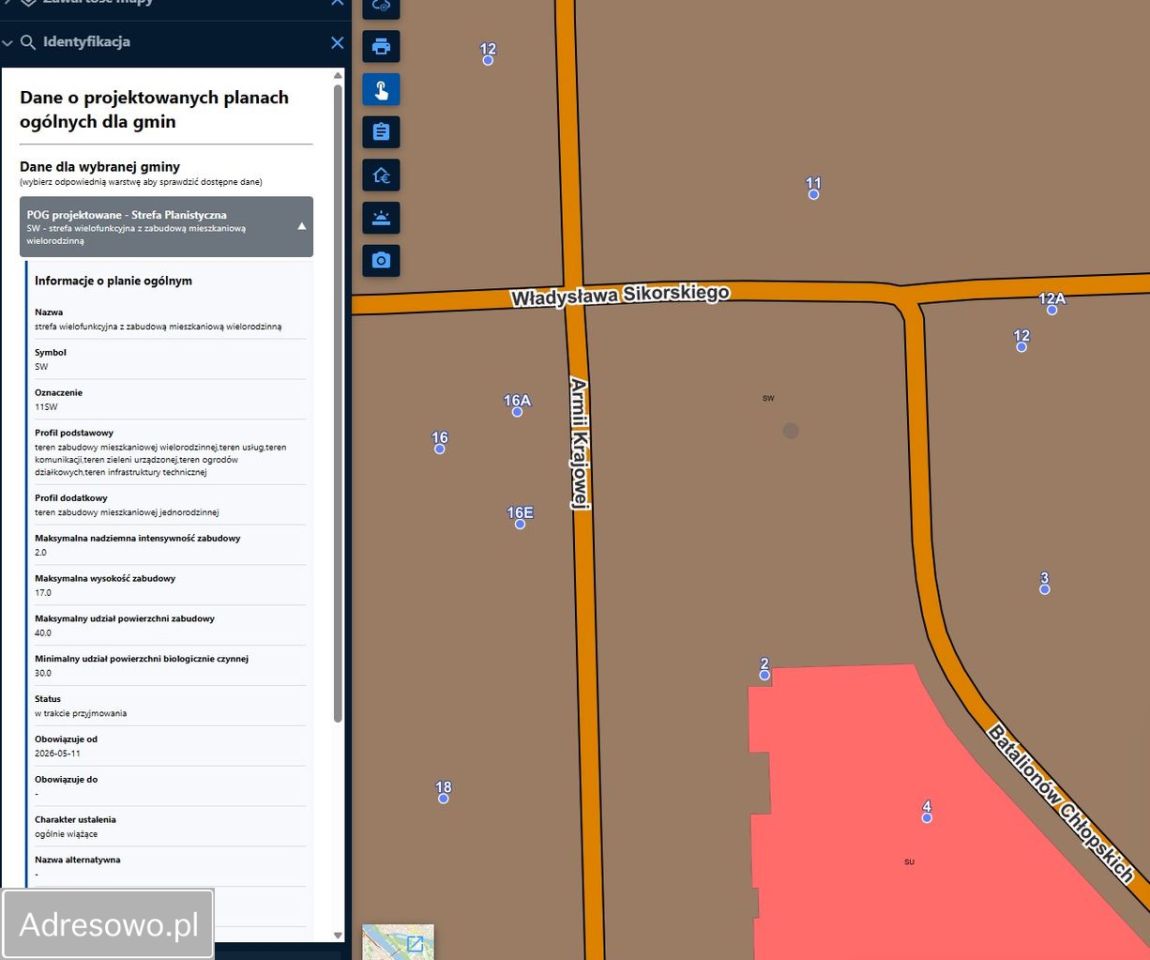Select address point 16E
Viewport: 1150px width, 960px height.
click(520, 524)
